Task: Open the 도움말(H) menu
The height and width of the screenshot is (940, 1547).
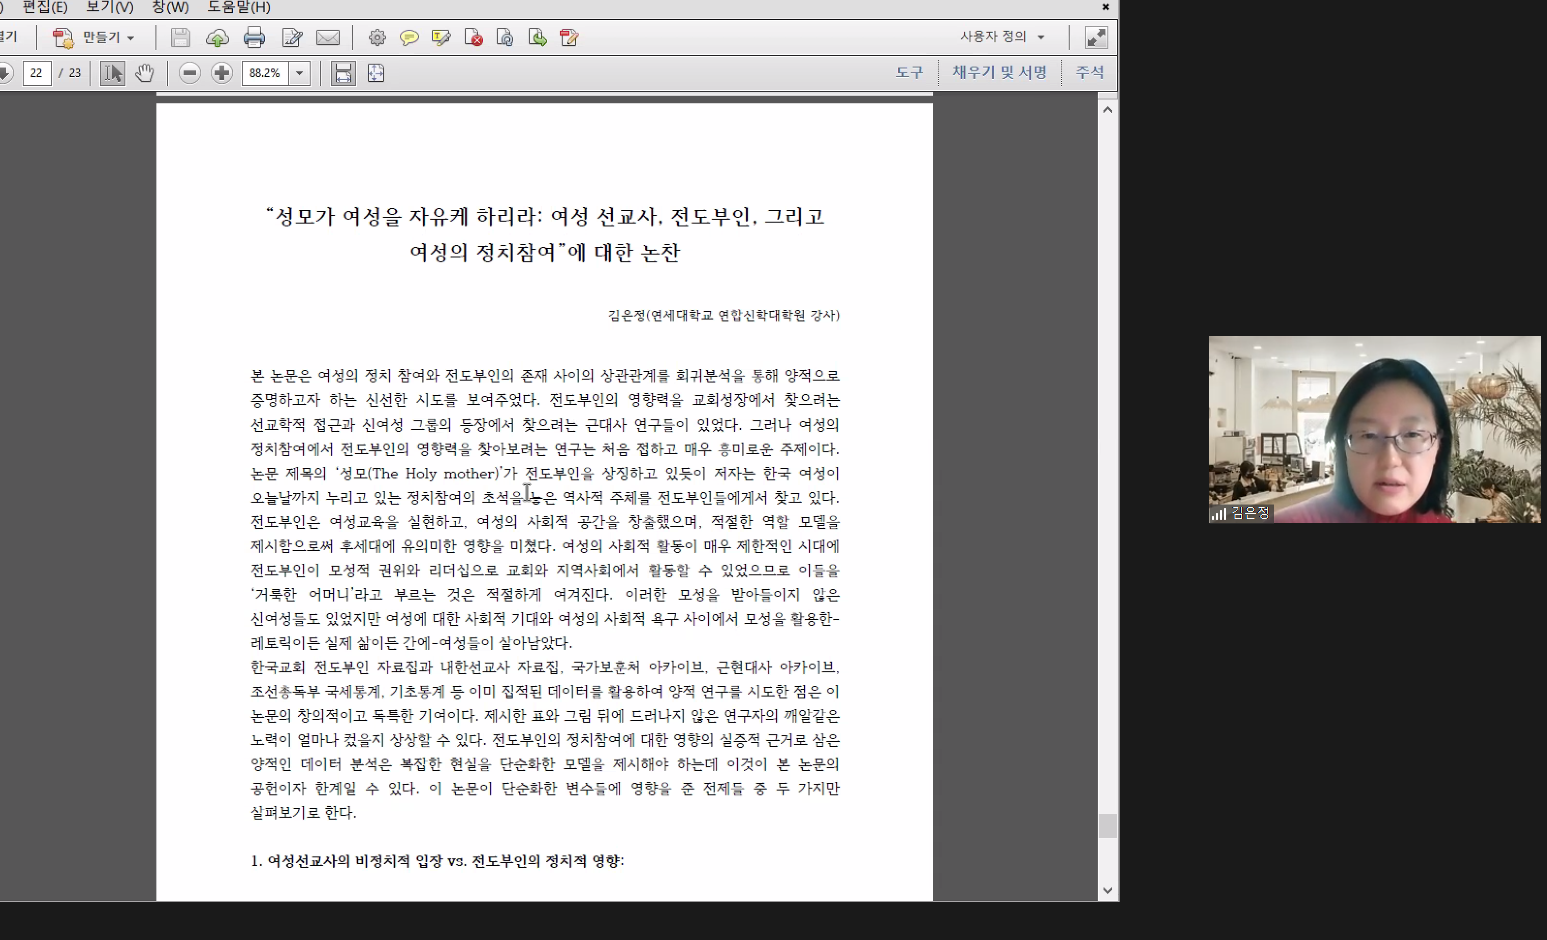Action: click(x=238, y=7)
